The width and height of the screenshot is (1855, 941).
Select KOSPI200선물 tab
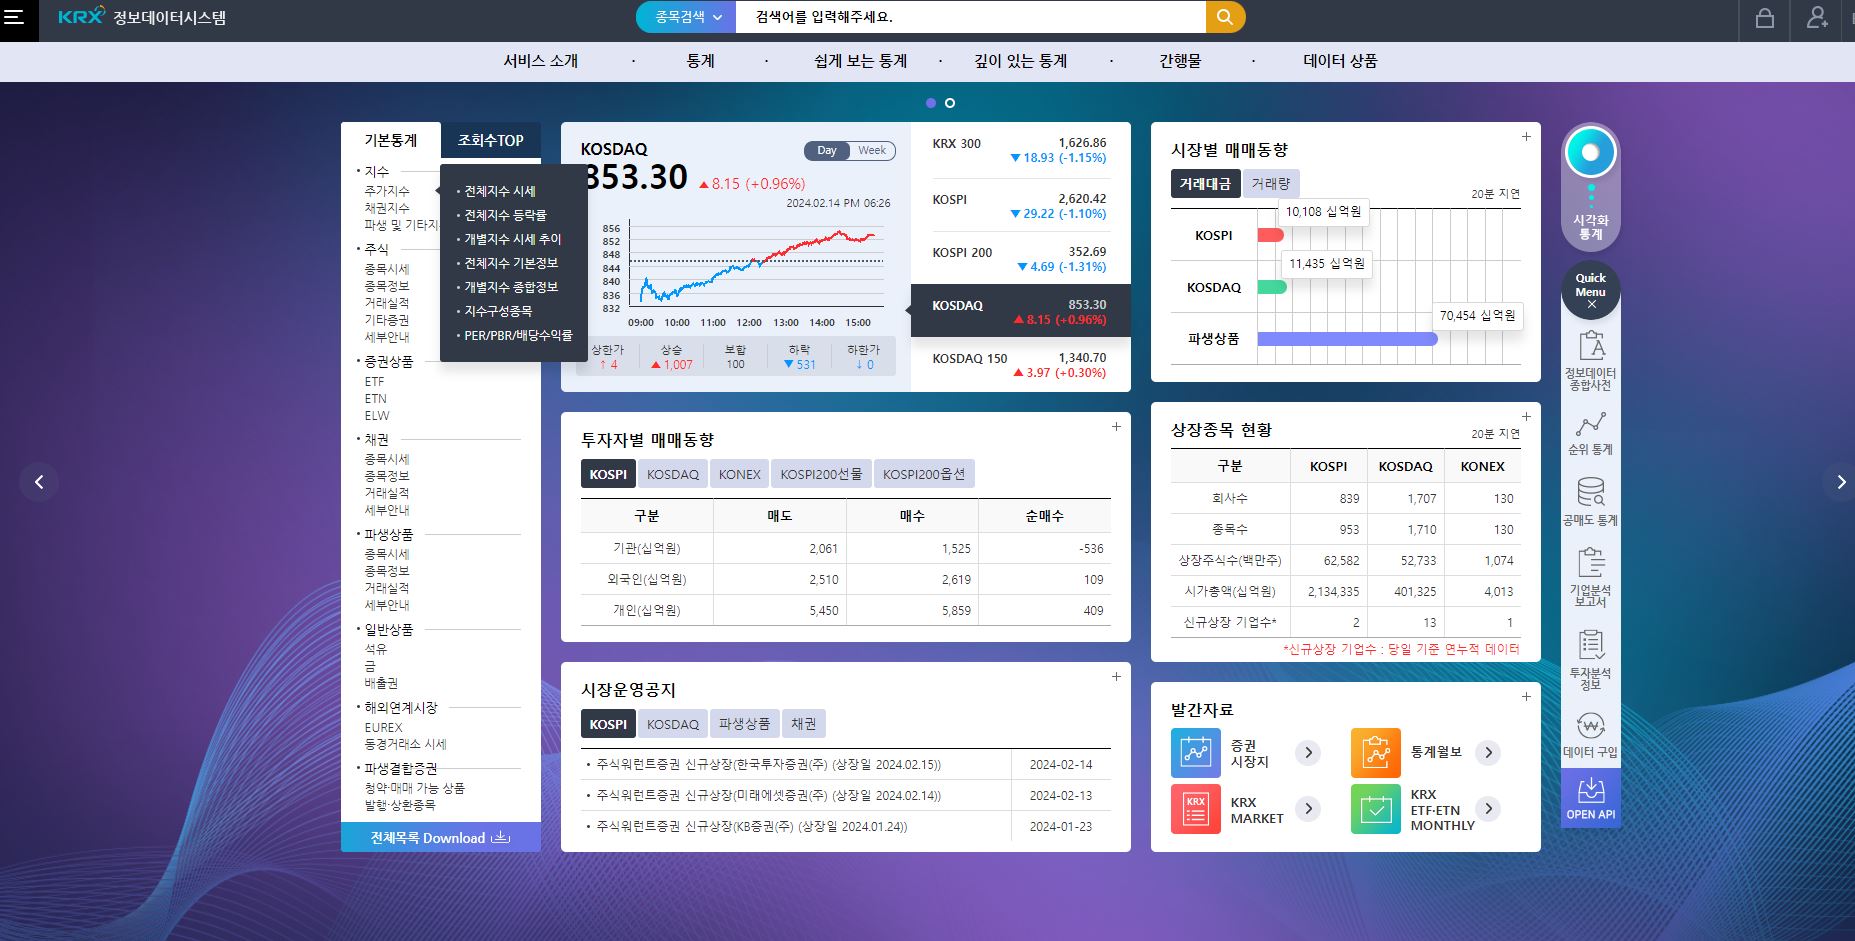tap(821, 474)
